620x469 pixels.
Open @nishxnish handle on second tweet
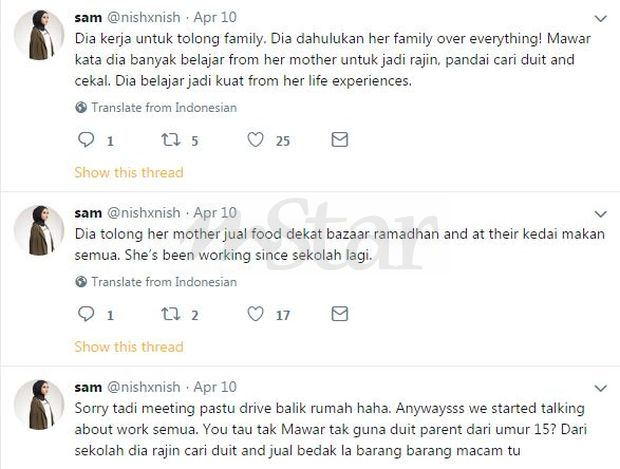click(143, 213)
